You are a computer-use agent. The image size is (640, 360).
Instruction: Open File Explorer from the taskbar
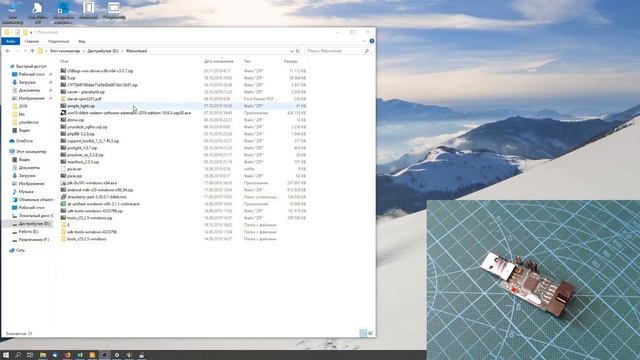pyautogui.click(x=43, y=355)
